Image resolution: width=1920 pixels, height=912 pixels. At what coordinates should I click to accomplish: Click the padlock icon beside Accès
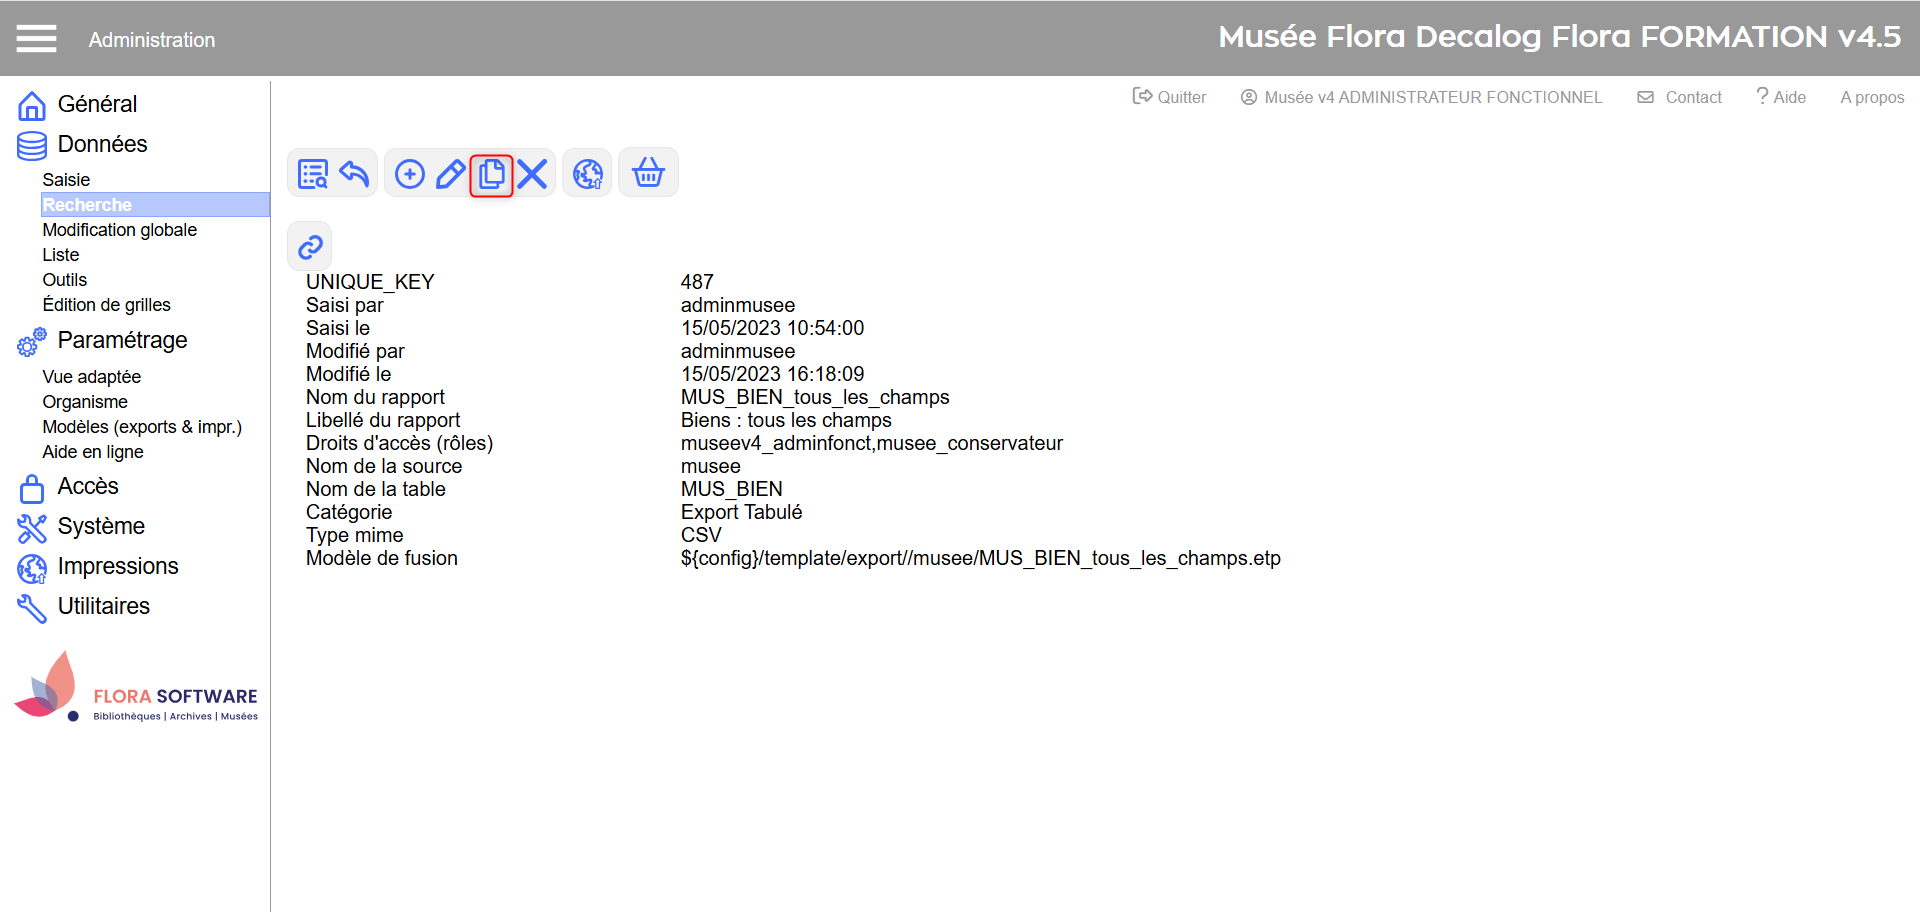click(x=32, y=488)
